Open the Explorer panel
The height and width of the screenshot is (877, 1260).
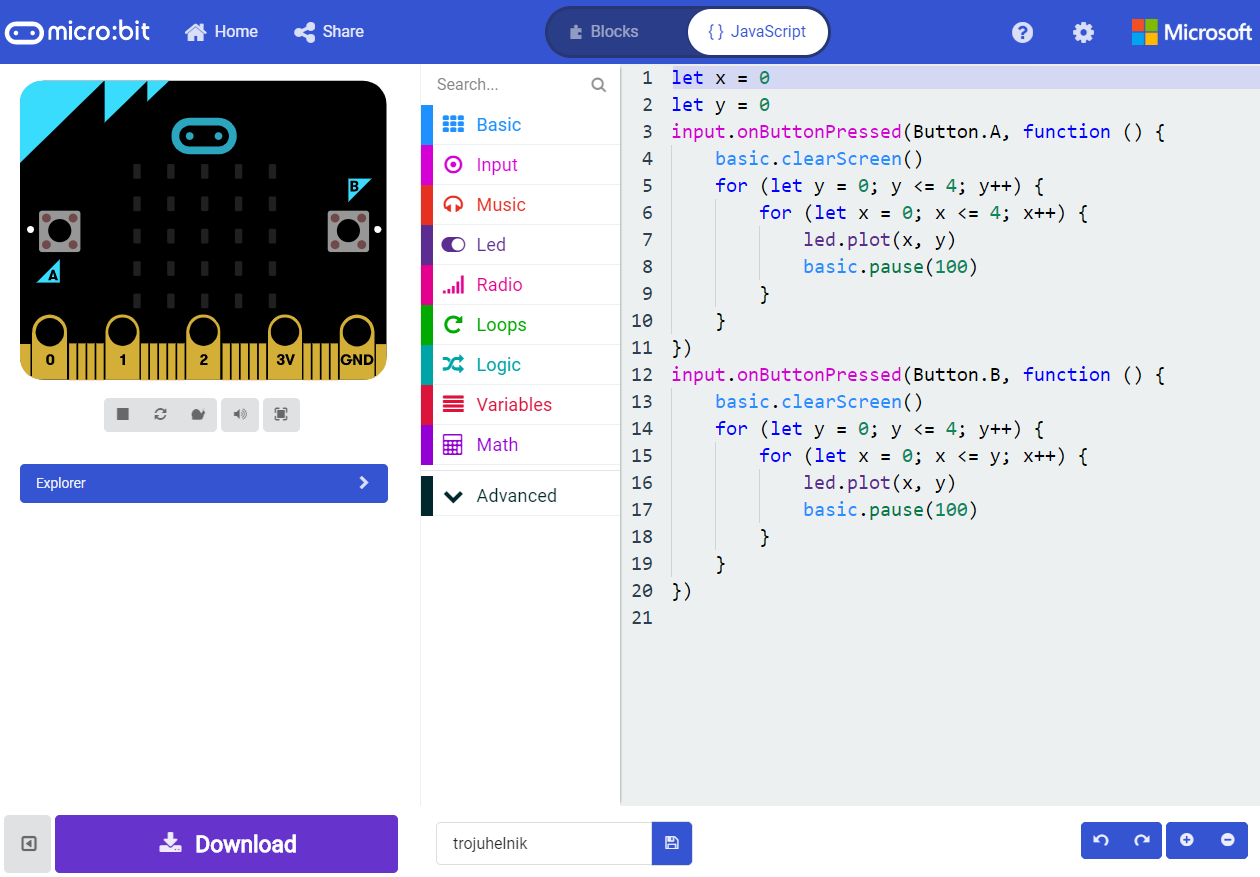click(204, 483)
